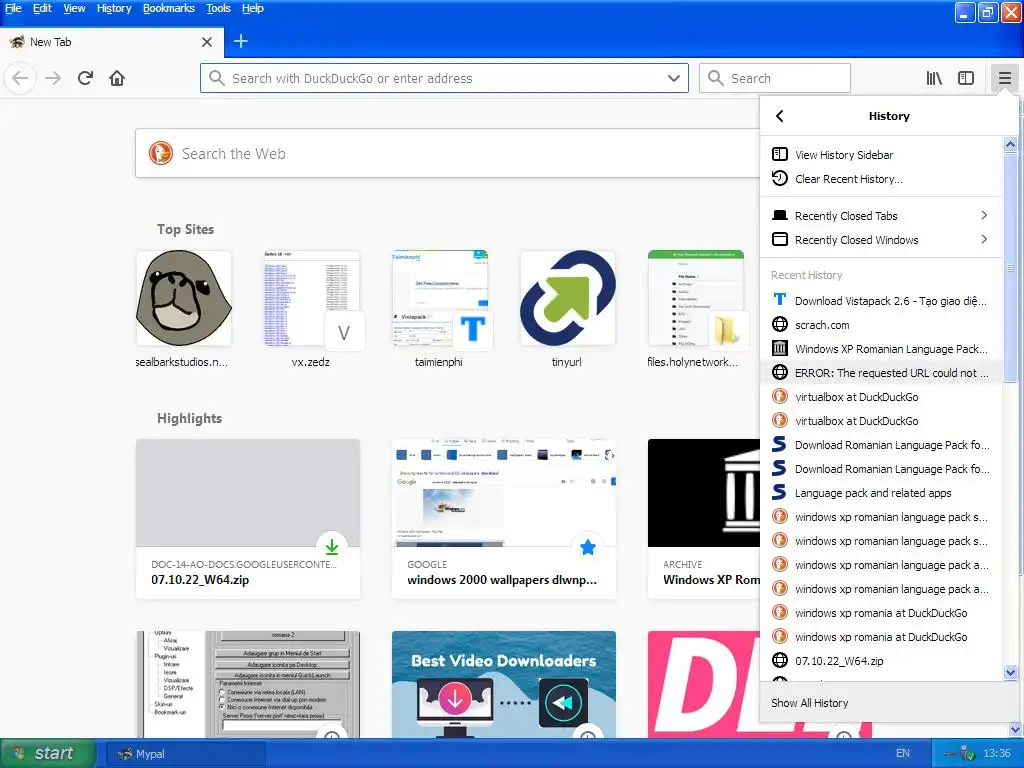Reload the current page
The height and width of the screenshot is (768, 1024).
(85, 78)
